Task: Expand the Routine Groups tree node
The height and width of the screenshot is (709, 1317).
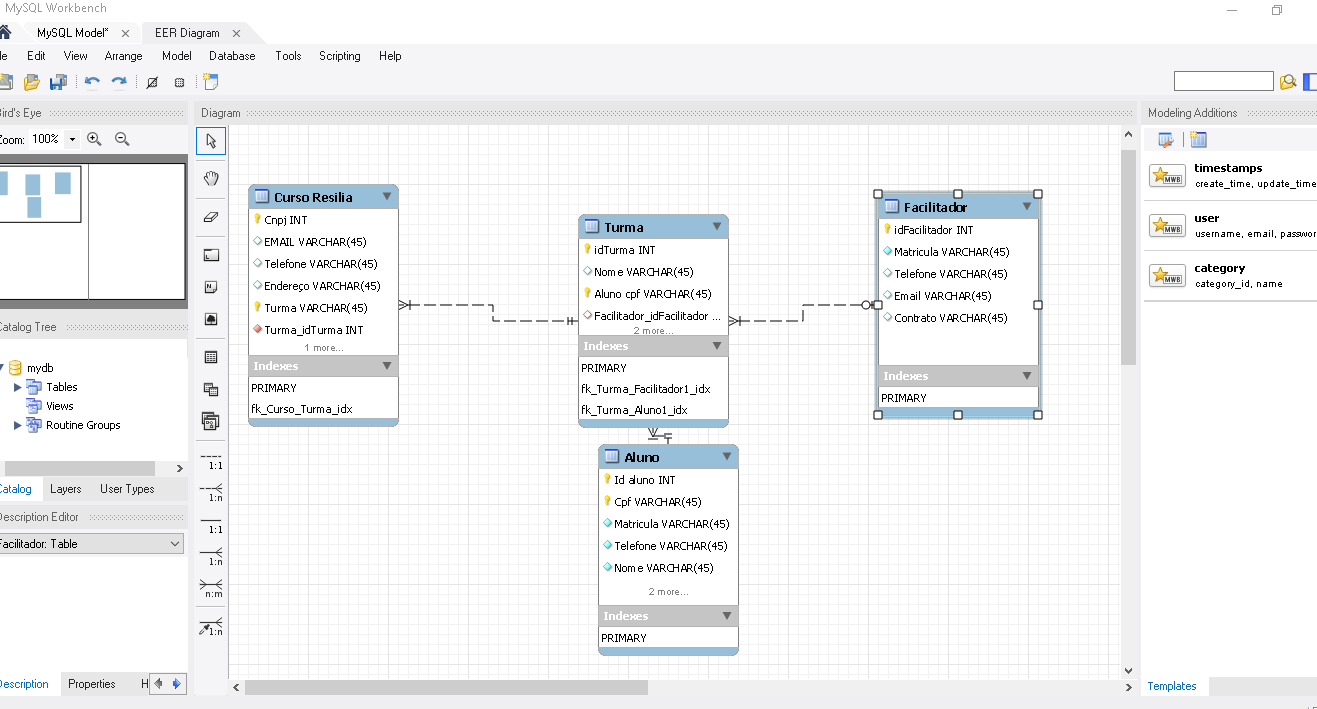Action: coord(17,425)
